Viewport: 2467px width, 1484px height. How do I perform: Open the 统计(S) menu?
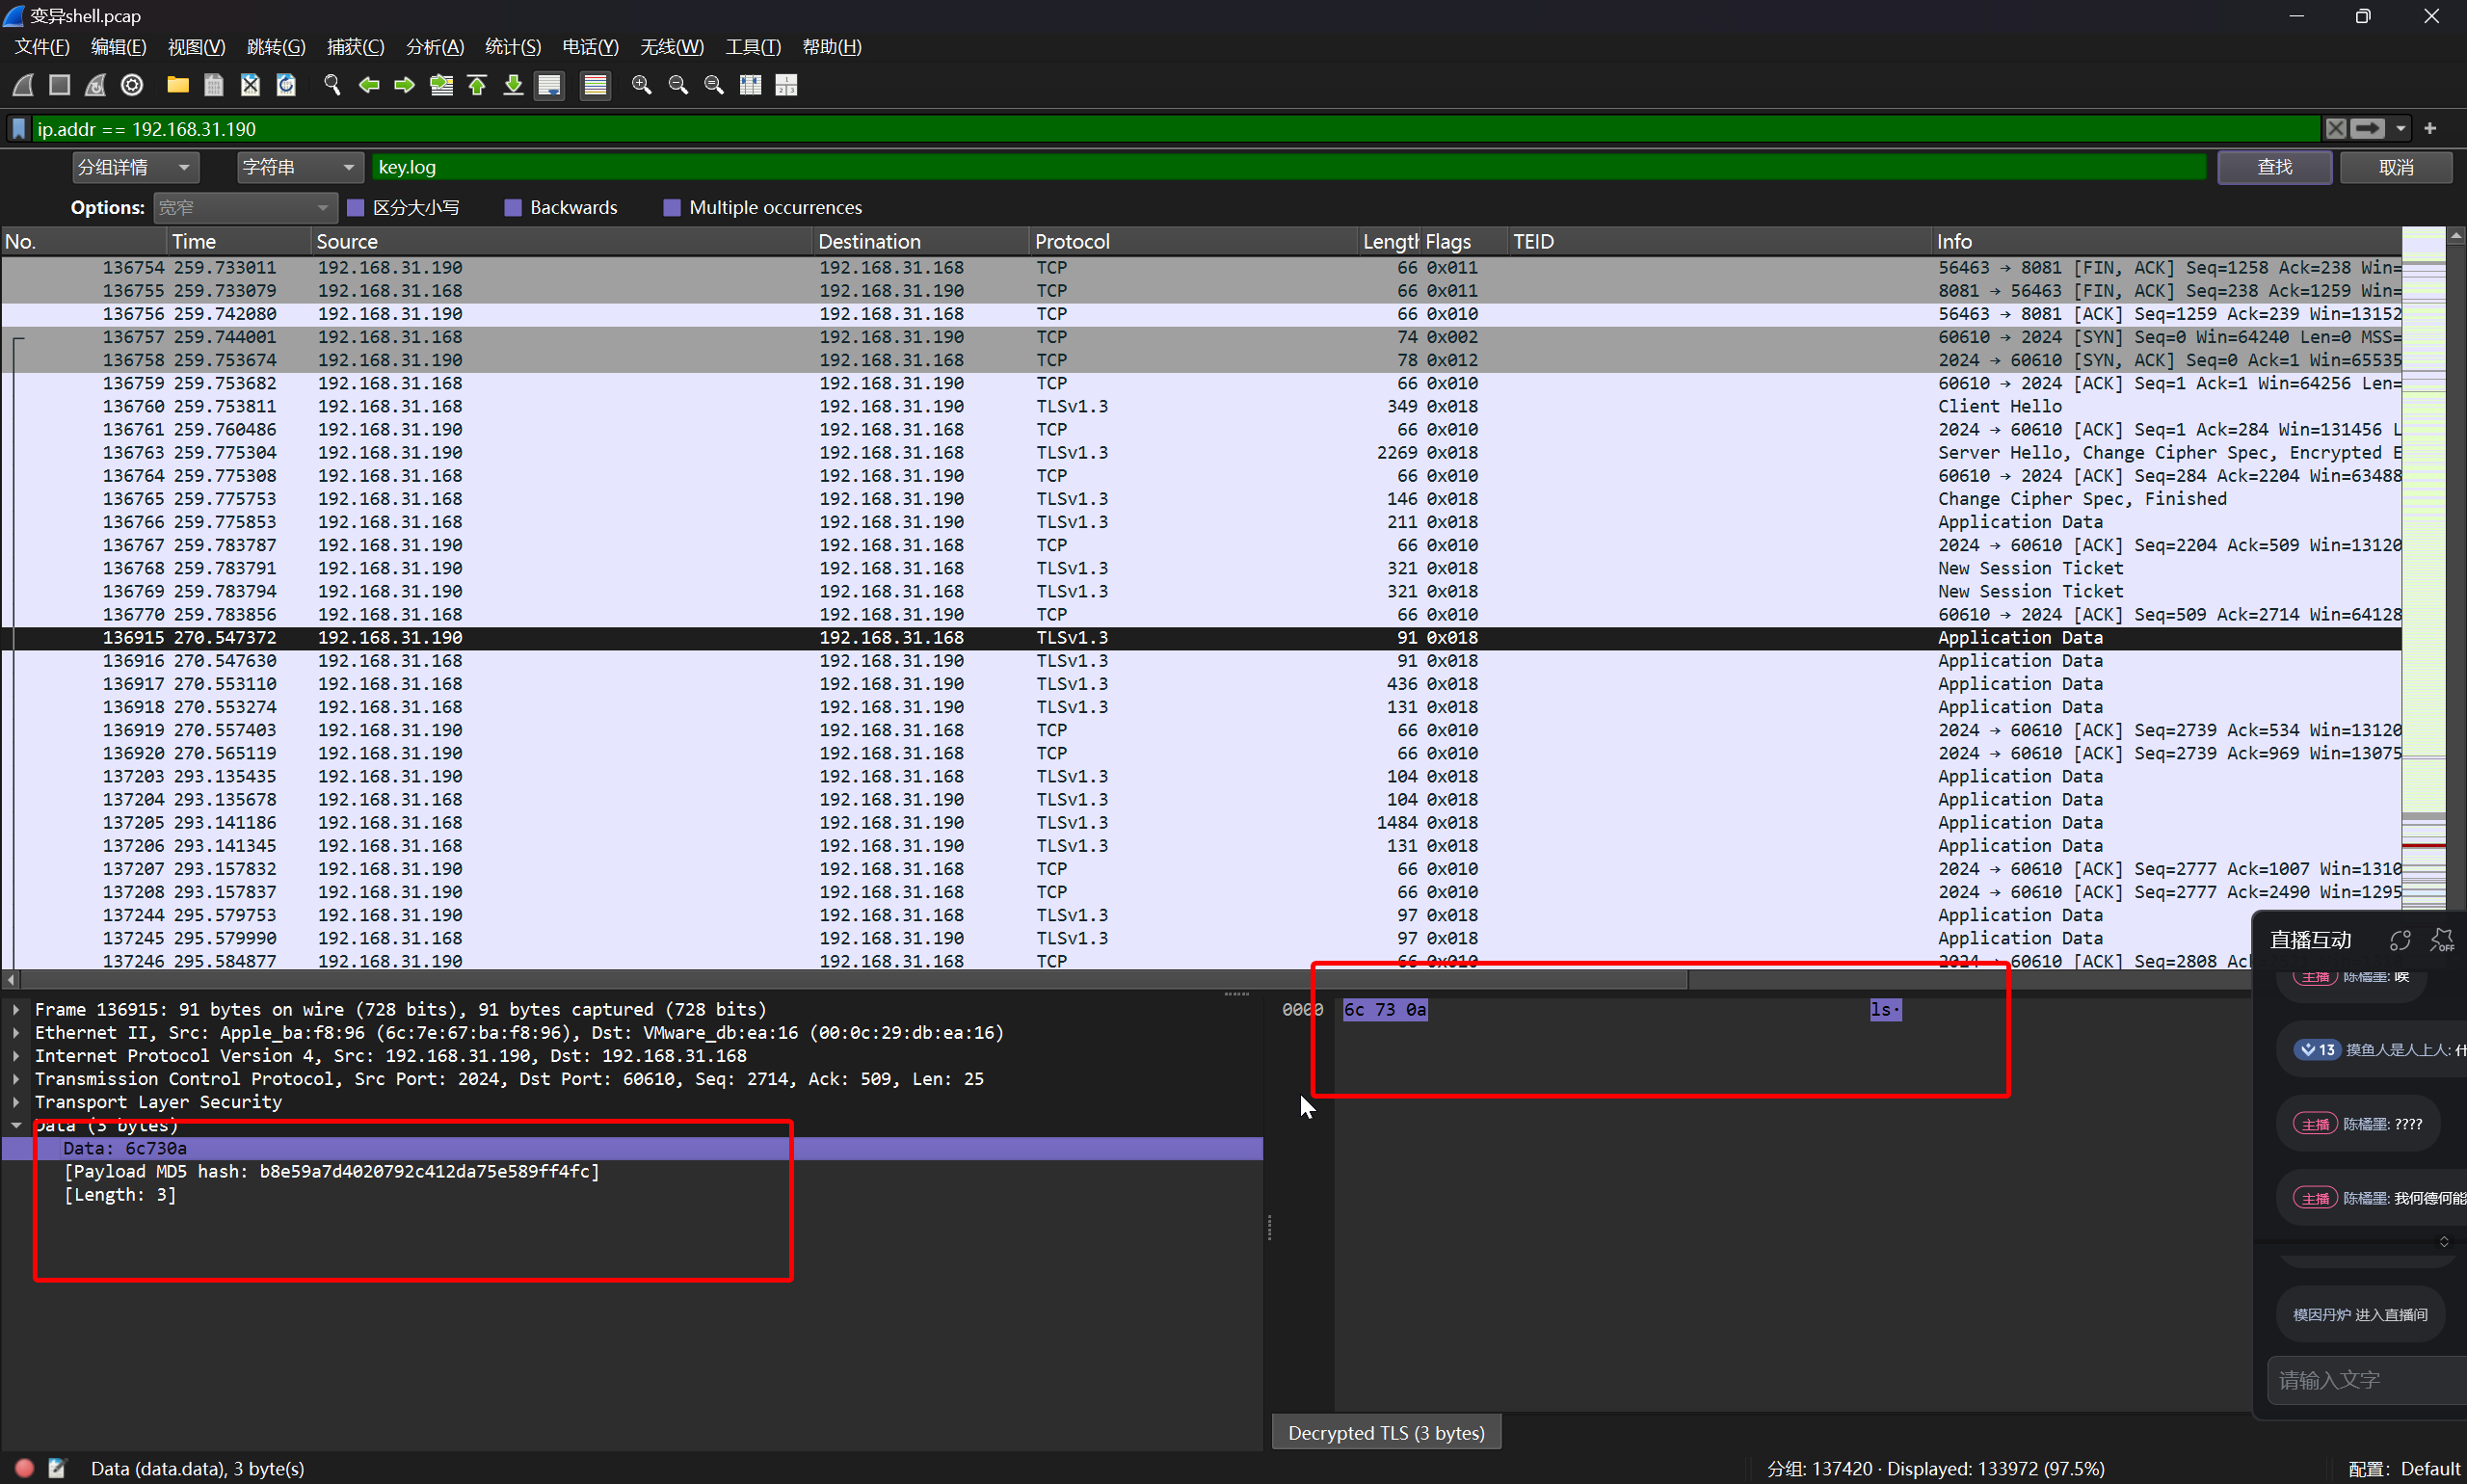(513, 47)
